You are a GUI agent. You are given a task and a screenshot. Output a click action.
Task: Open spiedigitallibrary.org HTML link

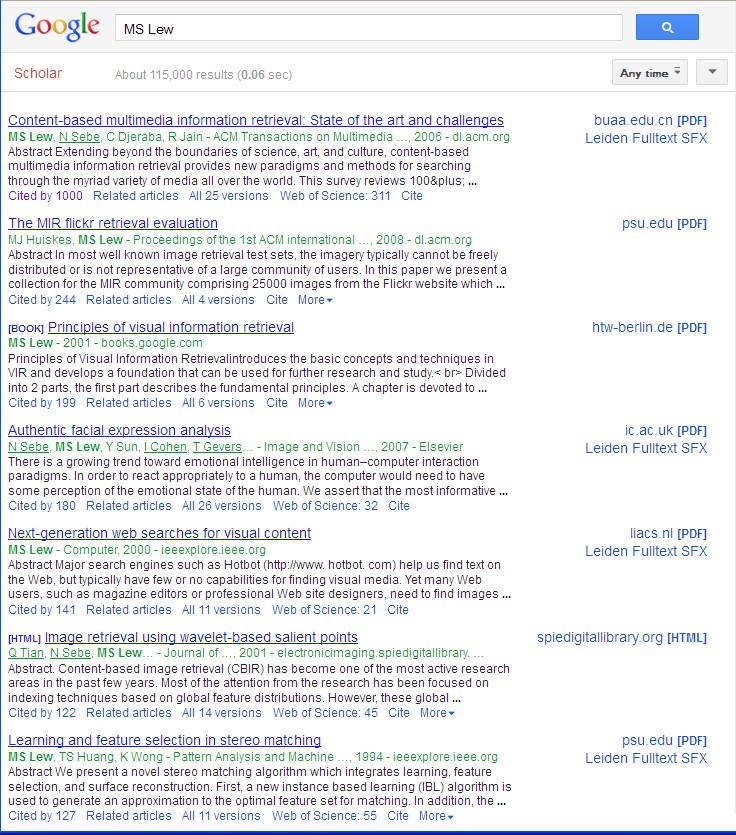point(621,637)
